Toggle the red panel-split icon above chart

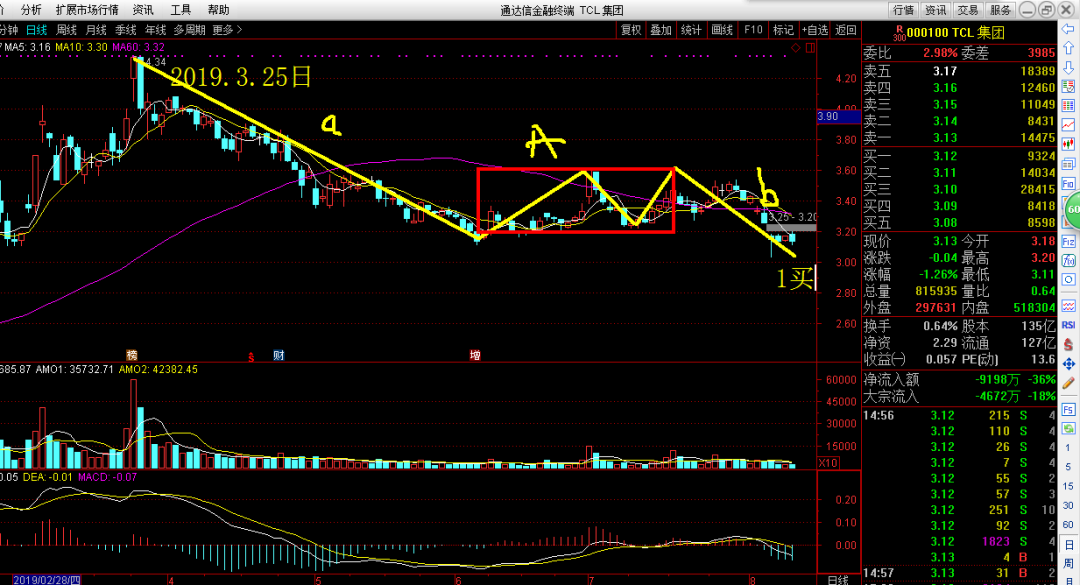[x=810, y=48]
